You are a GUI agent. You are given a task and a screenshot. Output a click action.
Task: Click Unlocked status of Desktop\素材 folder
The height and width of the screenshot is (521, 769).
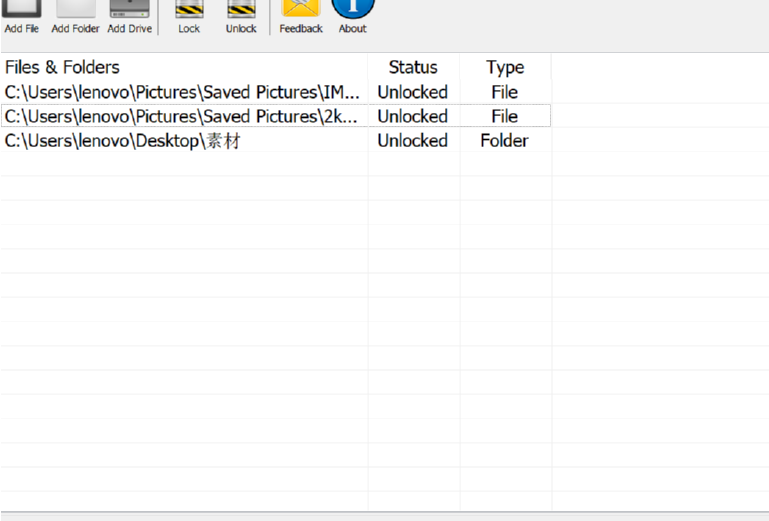point(412,141)
